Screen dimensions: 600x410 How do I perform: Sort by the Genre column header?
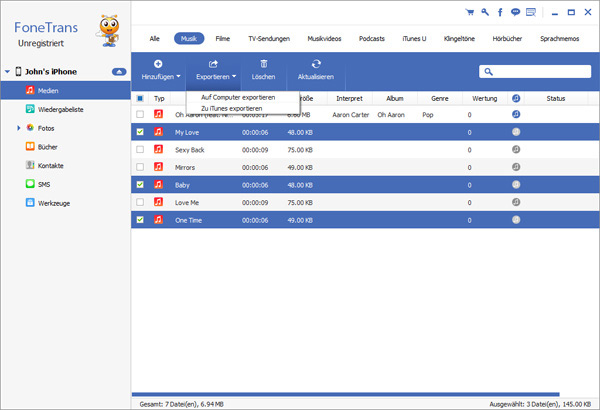point(440,99)
